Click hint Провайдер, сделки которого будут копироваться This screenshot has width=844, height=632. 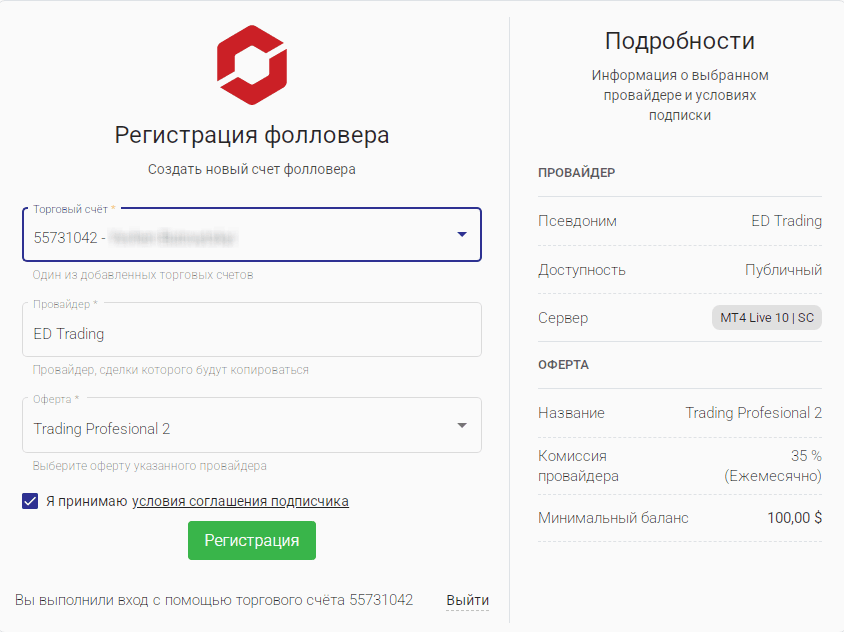coord(171,370)
